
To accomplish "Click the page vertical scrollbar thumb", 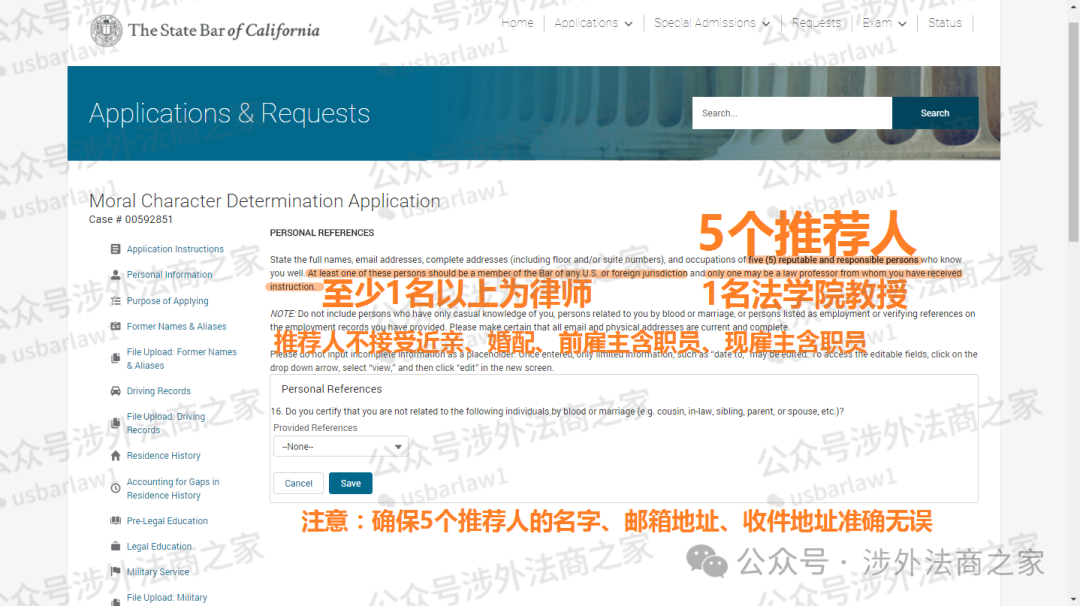I will pyautogui.click(x=1074, y=131).
